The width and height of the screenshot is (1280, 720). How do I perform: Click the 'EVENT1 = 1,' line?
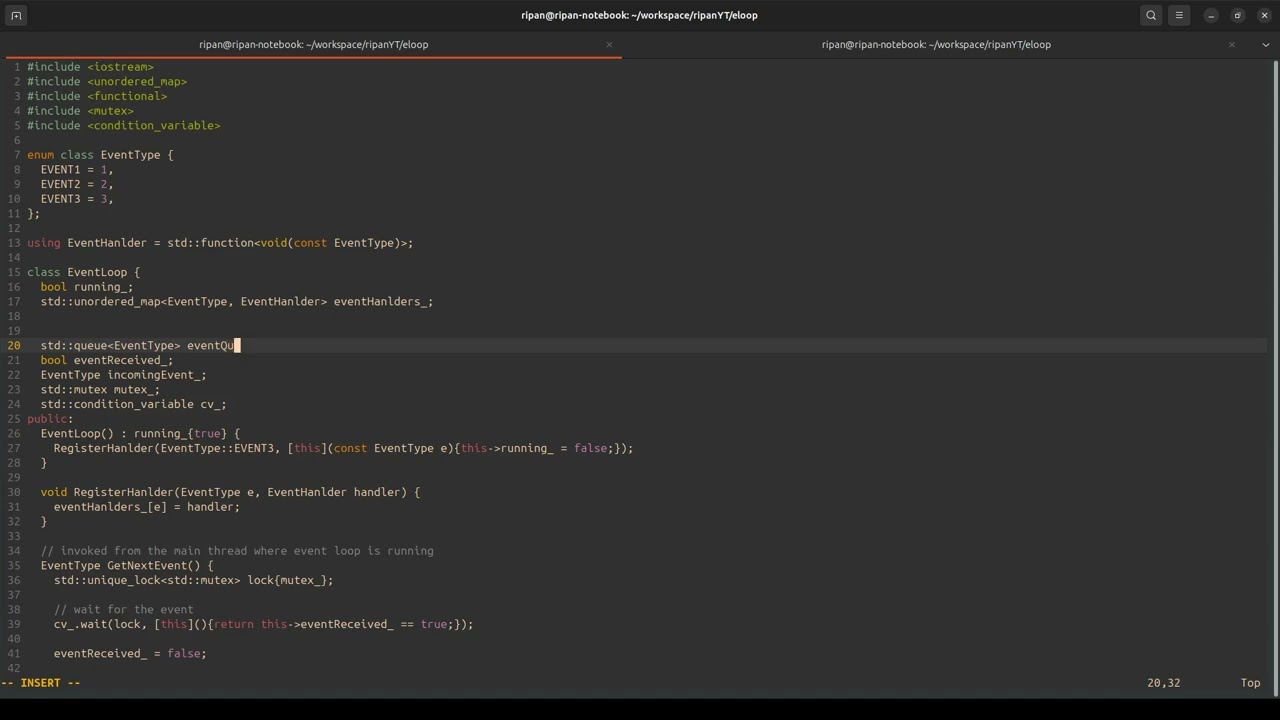[x=77, y=170]
